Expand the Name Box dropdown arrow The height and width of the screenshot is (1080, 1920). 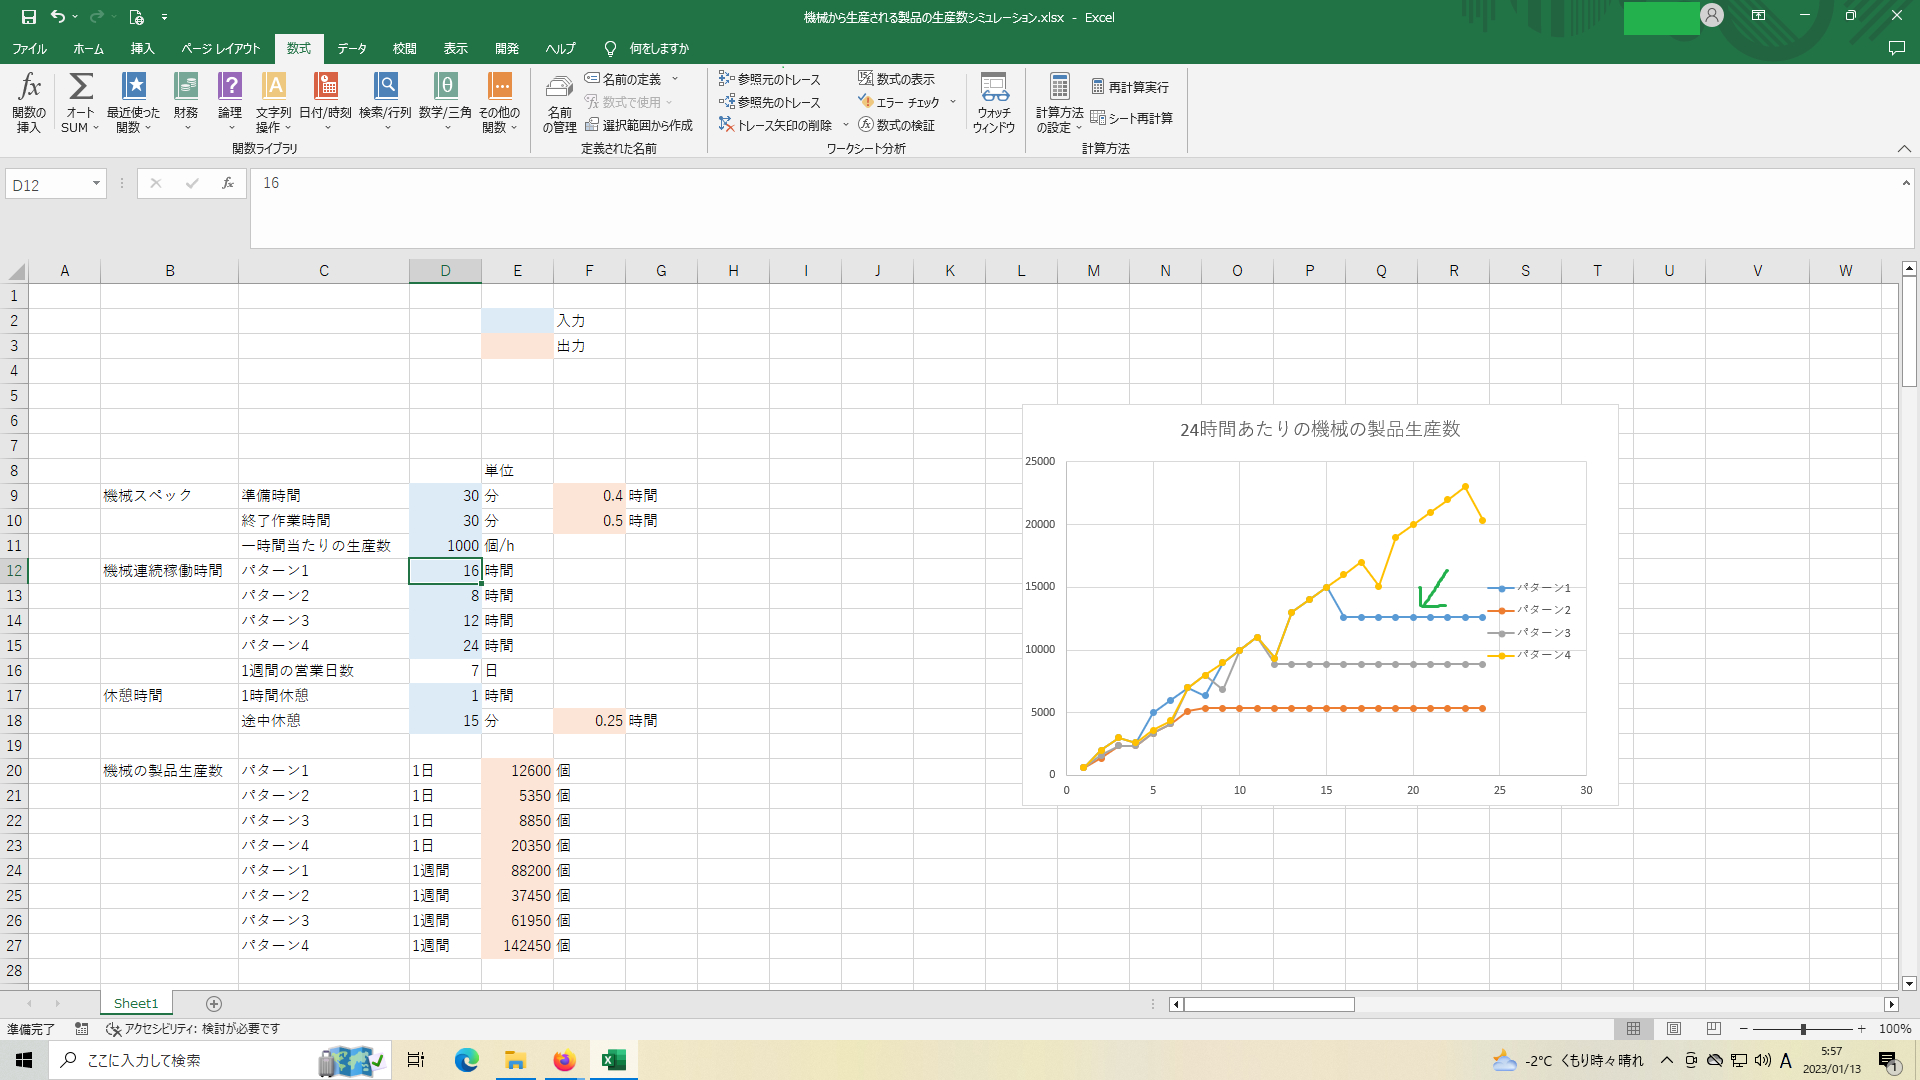tap(96, 184)
